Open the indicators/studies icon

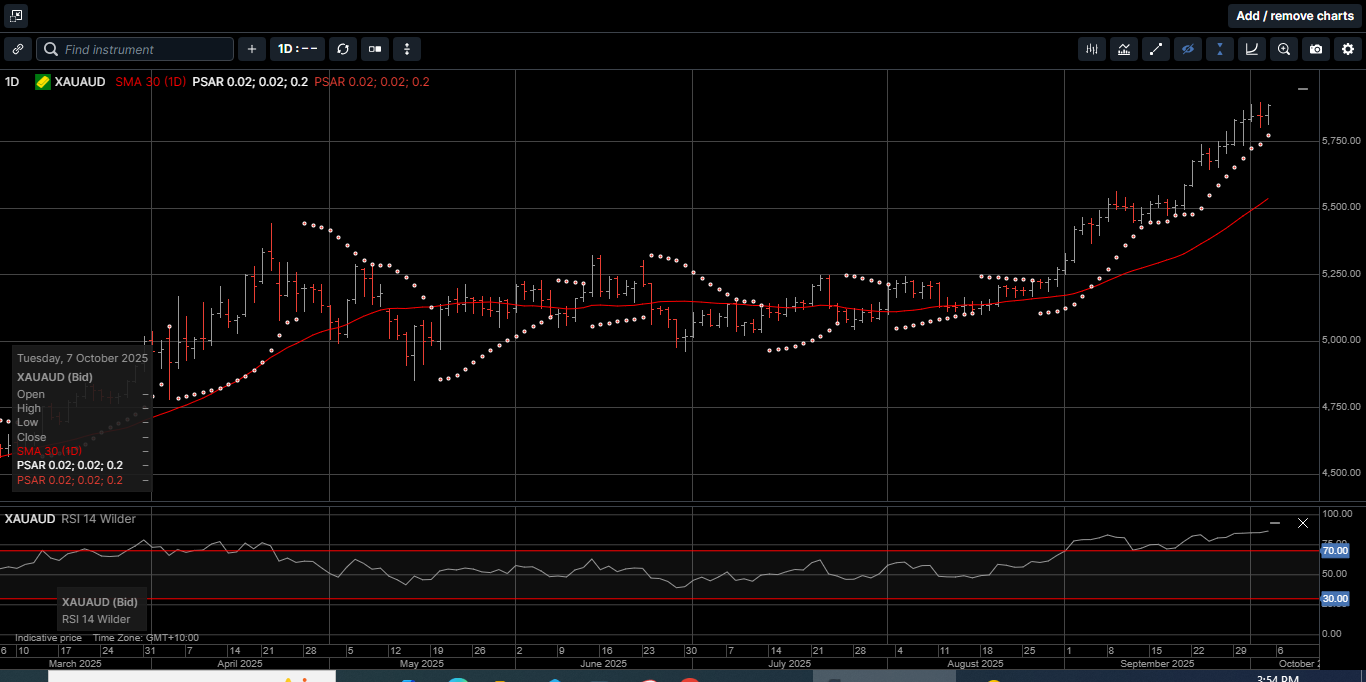click(1124, 49)
